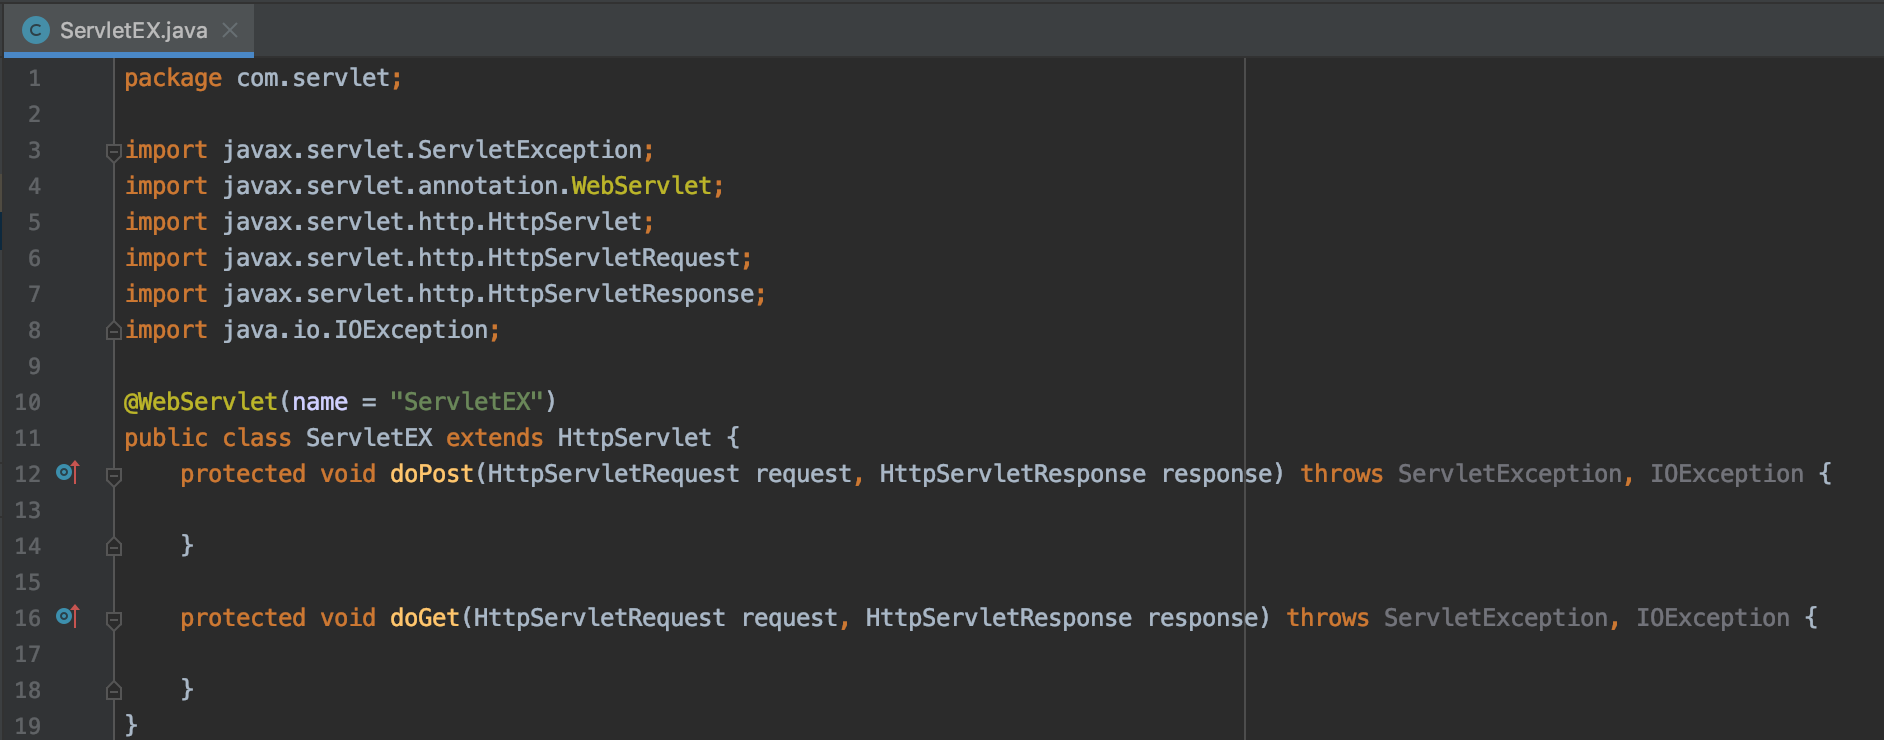Click IOException in doGet throws clause
This screenshot has width=1884, height=740.
1712,618
